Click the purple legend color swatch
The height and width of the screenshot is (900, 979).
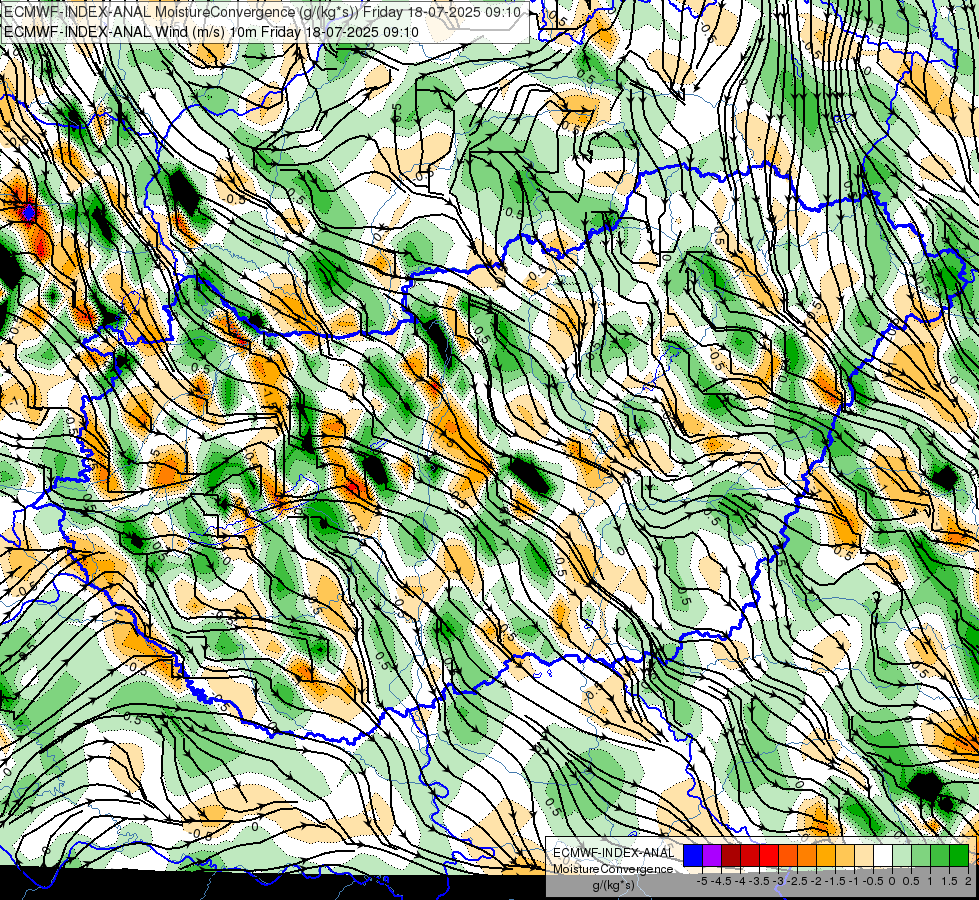click(x=712, y=855)
